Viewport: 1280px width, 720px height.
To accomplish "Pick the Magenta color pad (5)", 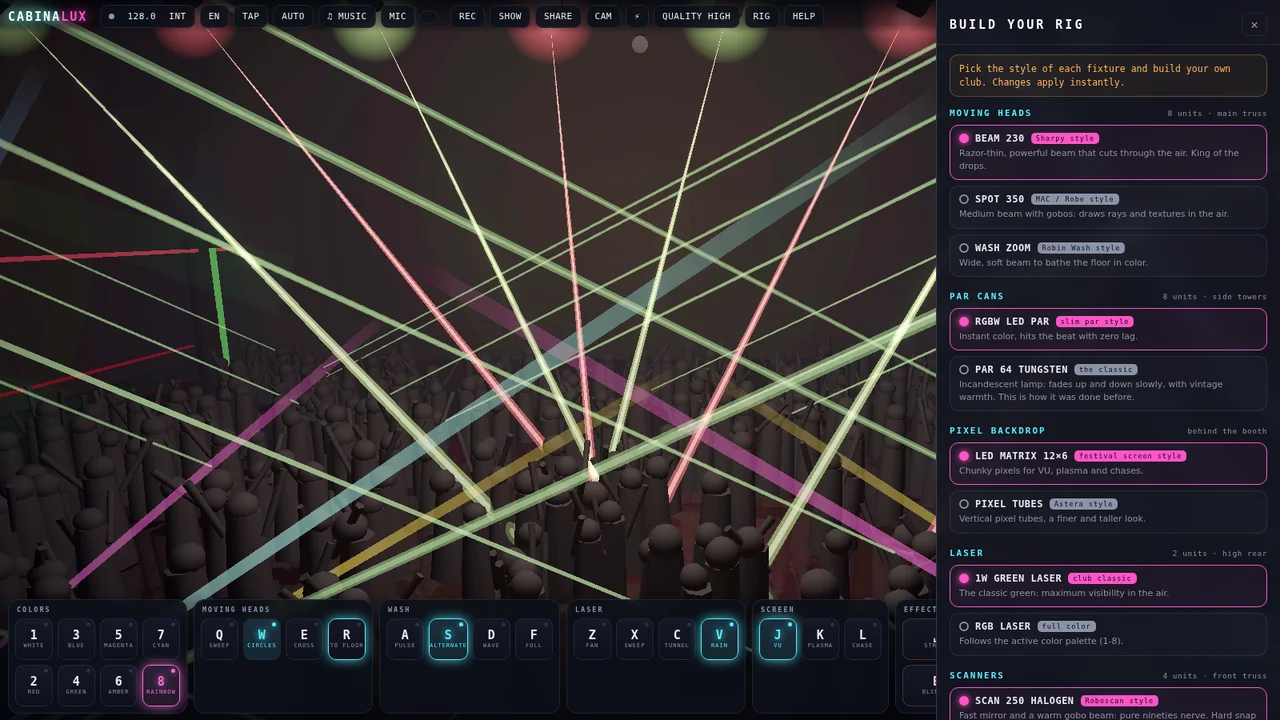I will coord(118,639).
